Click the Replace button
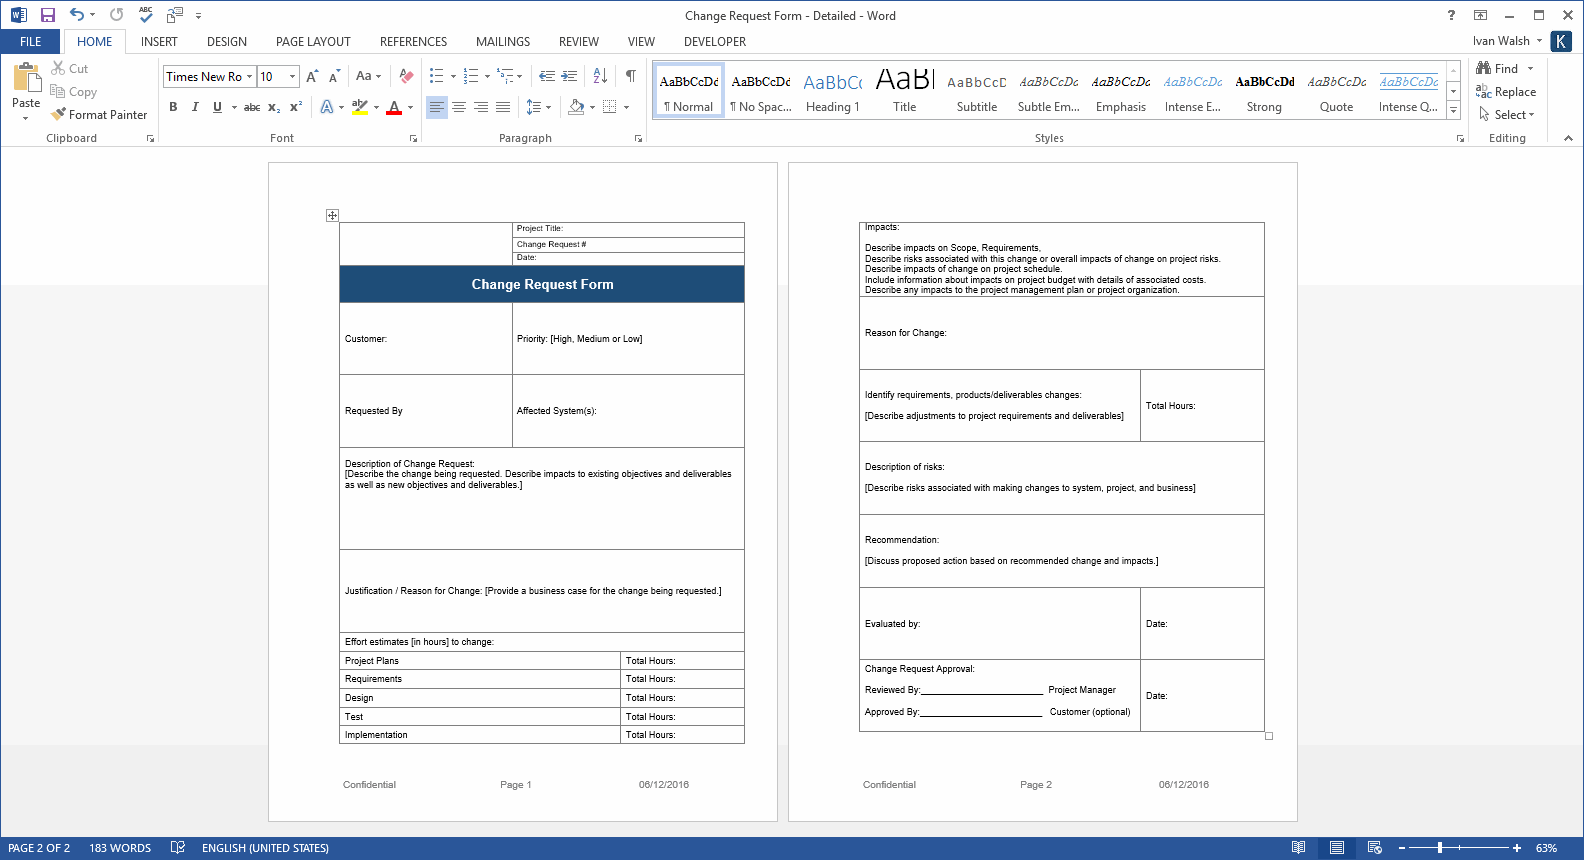The image size is (1584, 860). (1506, 92)
